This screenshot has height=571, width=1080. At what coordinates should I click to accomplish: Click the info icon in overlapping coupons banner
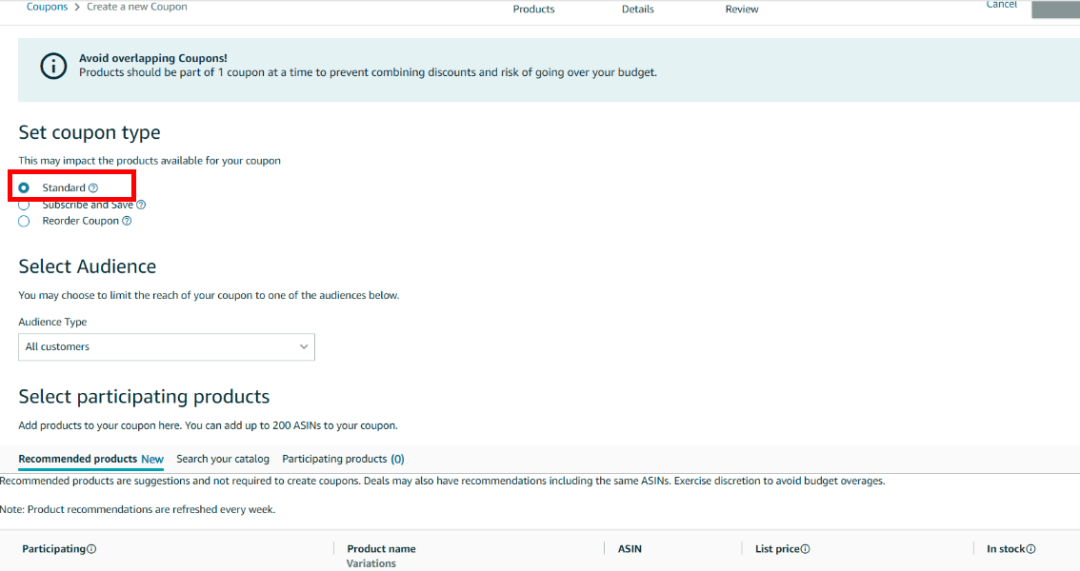pyautogui.click(x=53, y=66)
